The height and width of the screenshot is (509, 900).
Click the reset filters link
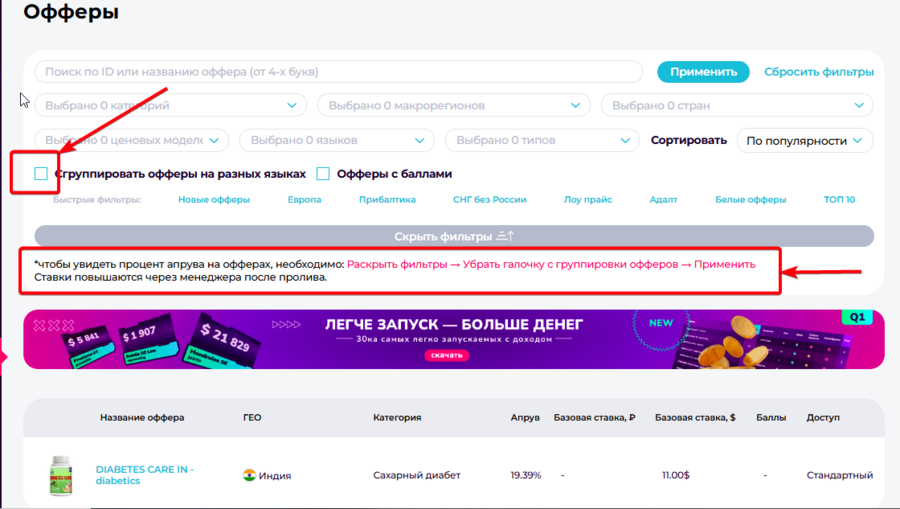(818, 72)
